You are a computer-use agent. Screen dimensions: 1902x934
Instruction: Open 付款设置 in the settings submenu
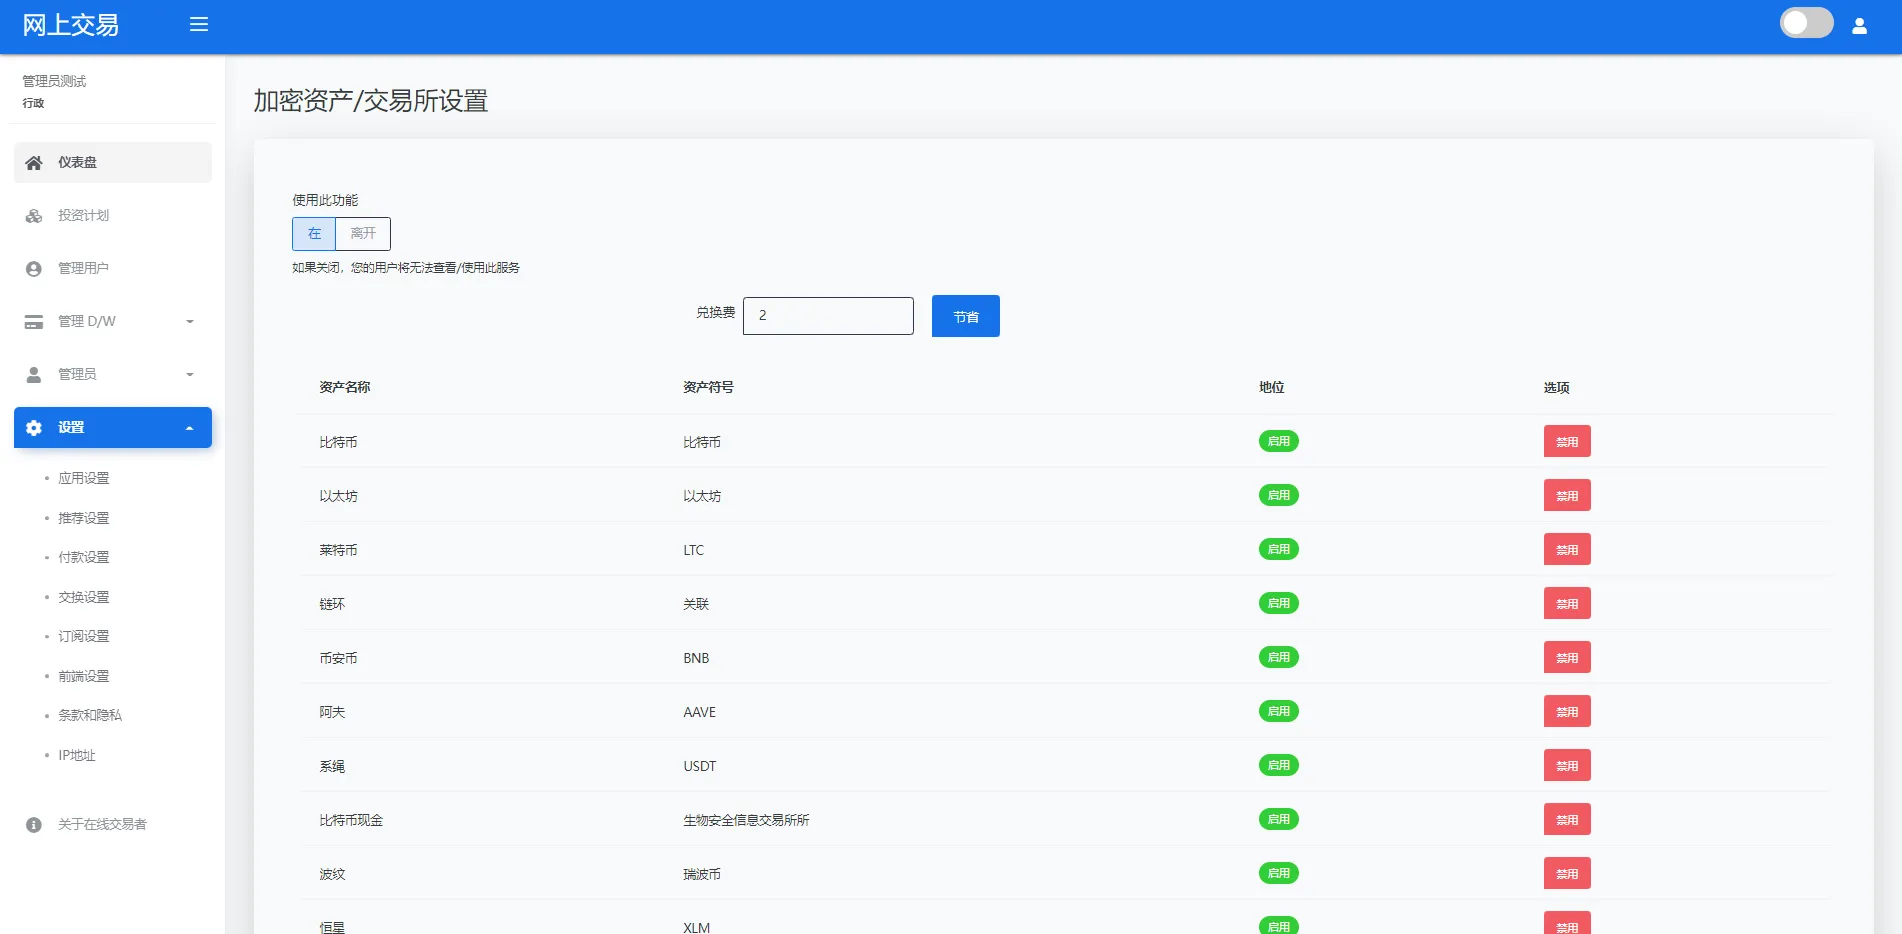pos(84,557)
